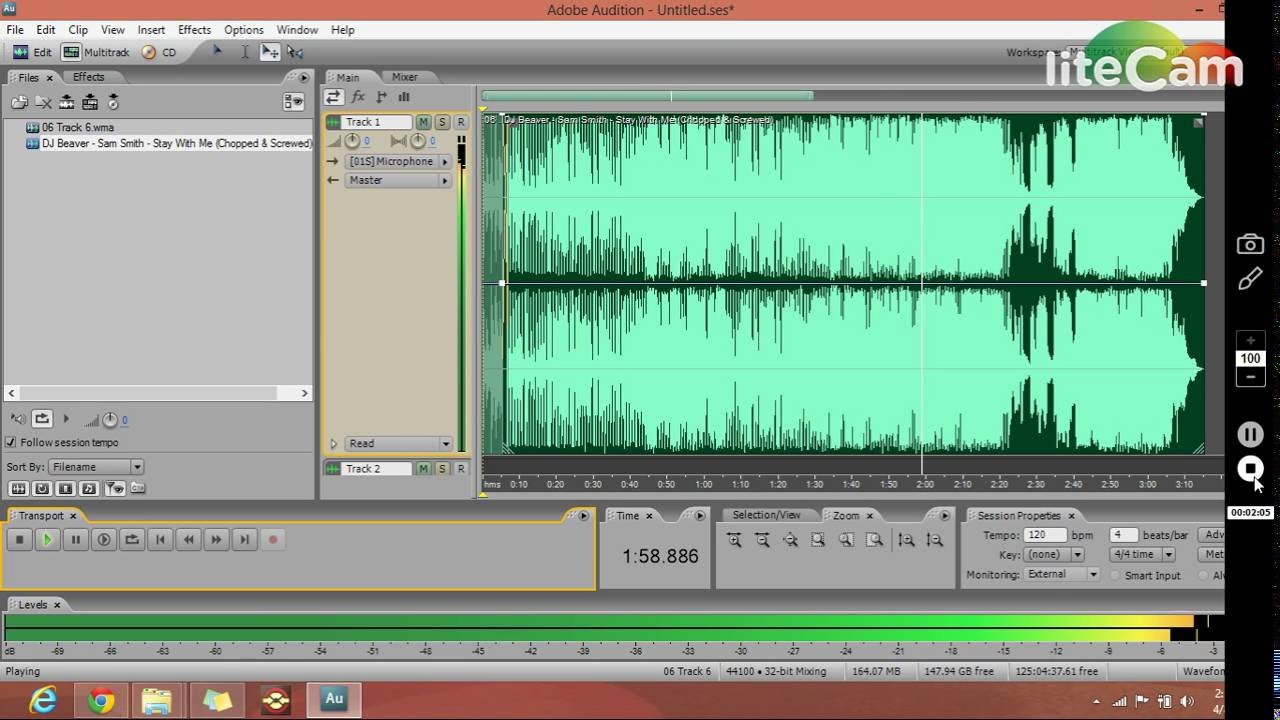Switch to the Mixer tab
Image resolution: width=1280 pixels, height=720 pixels.
point(405,77)
